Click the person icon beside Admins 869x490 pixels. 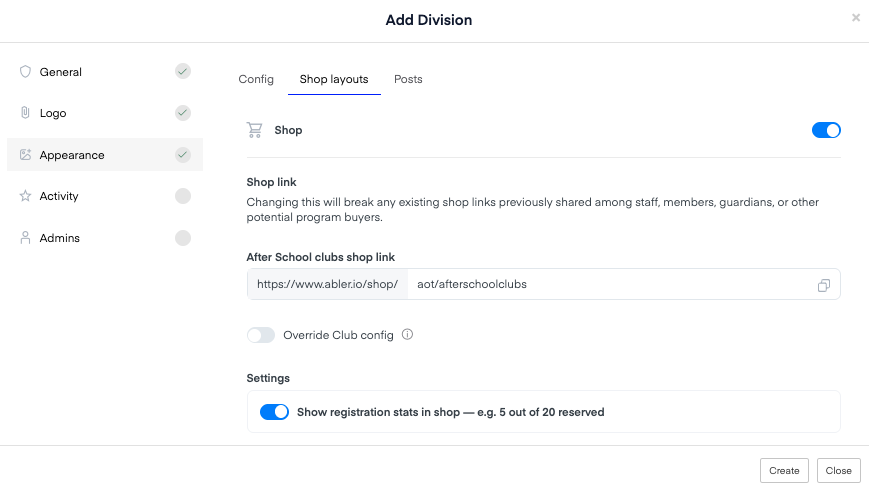pyautogui.click(x=25, y=238)
